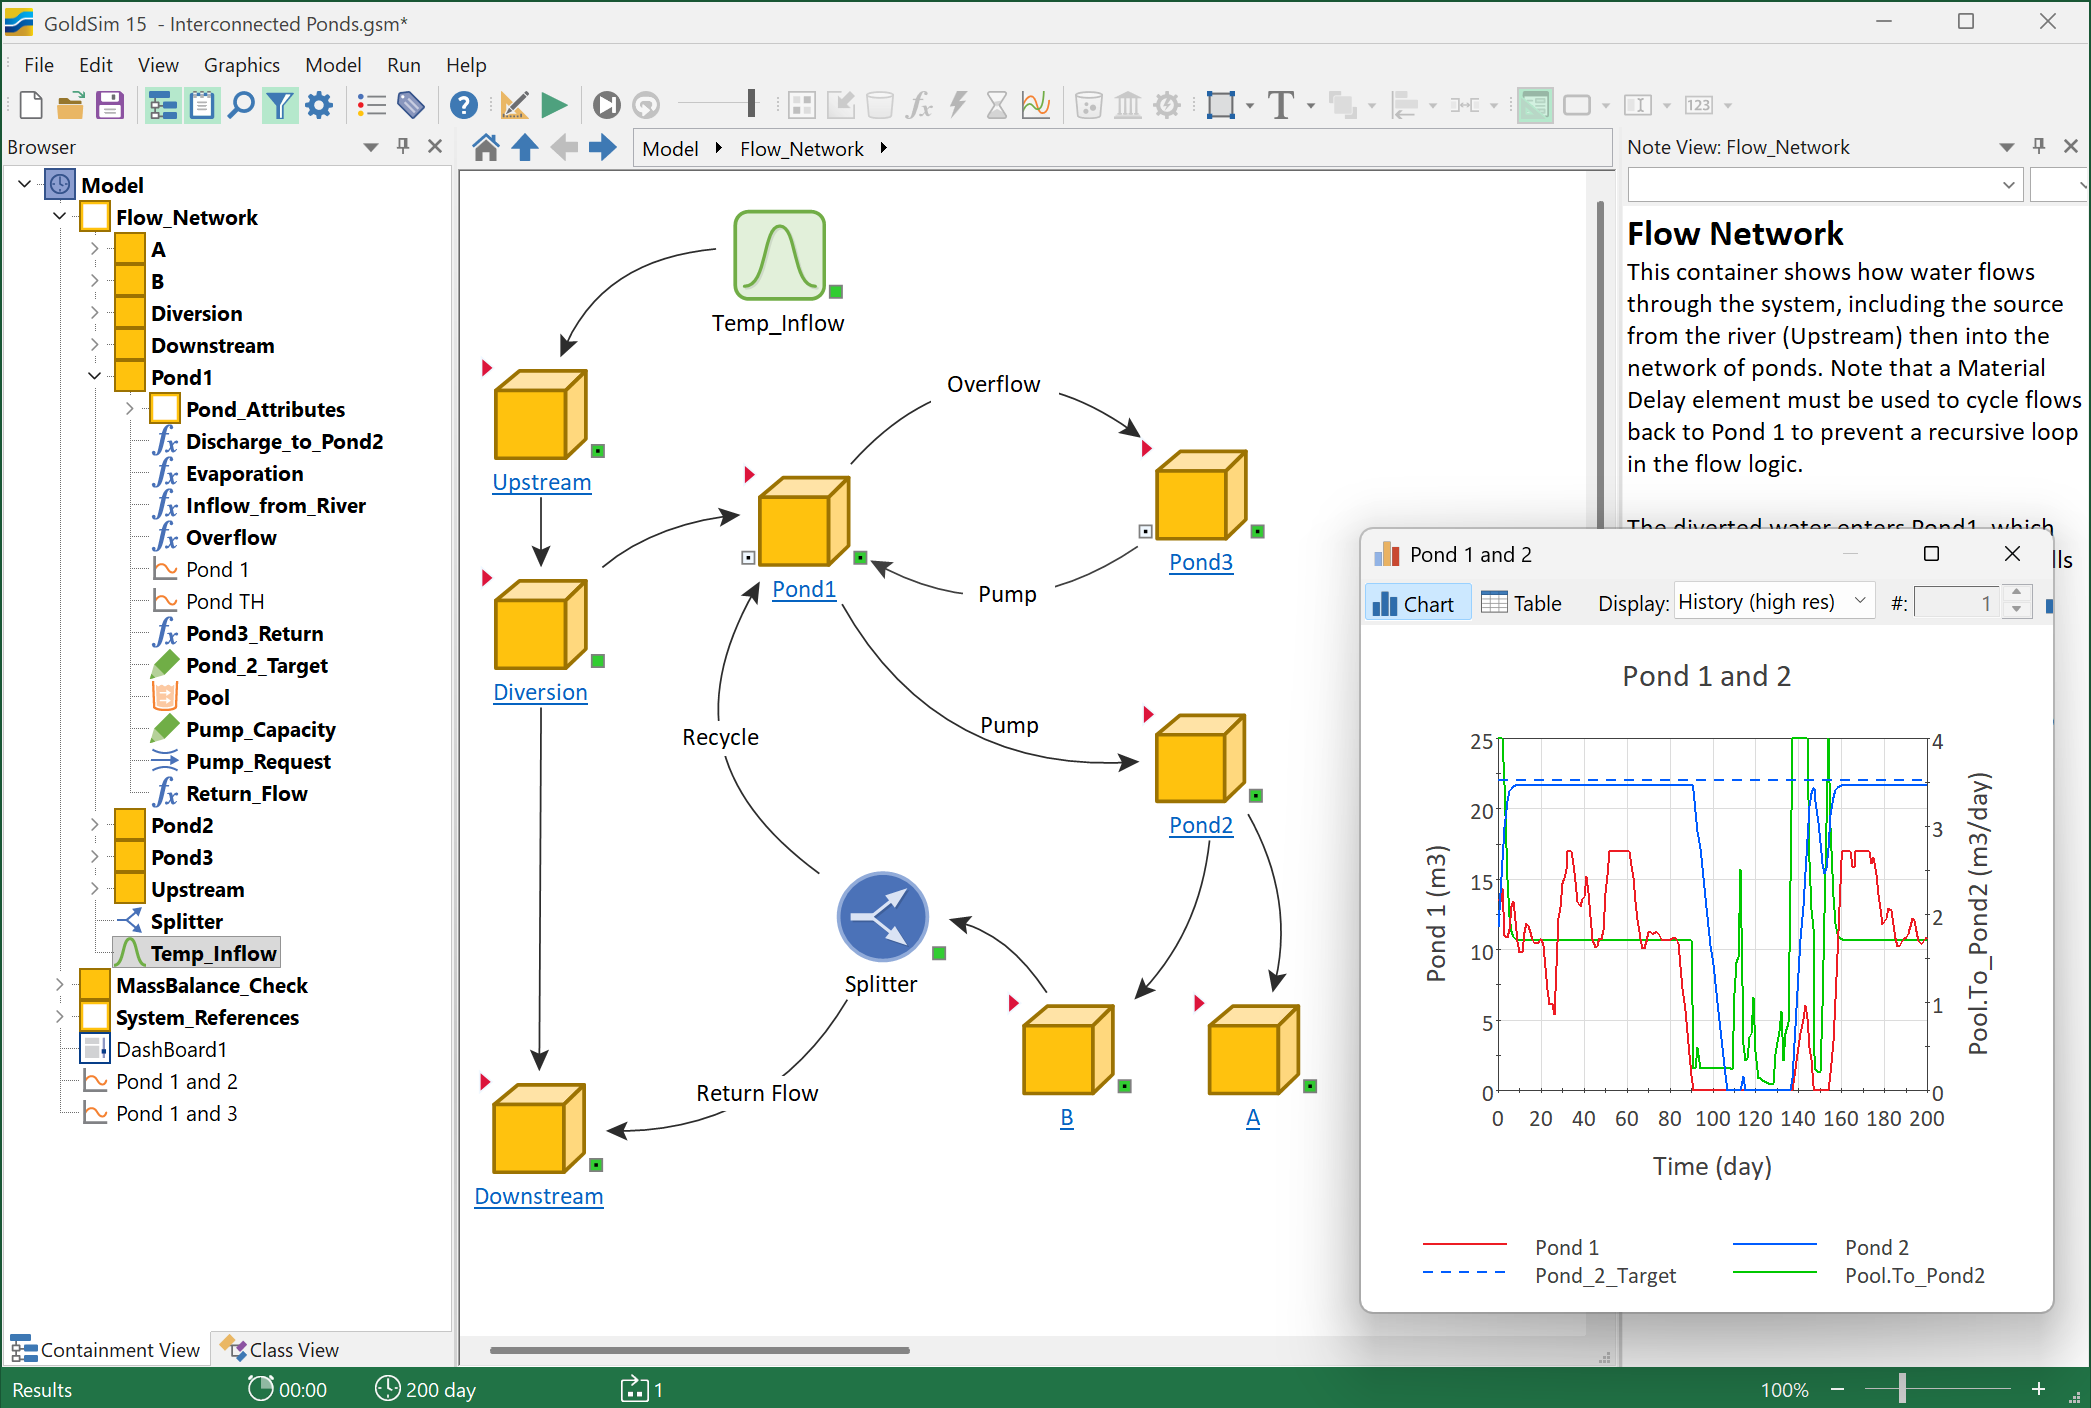Expand the MassBalance_Check tree node
Viewport: 2091px width, 1408px height.
pyautogui.click(x=60, y=985)
